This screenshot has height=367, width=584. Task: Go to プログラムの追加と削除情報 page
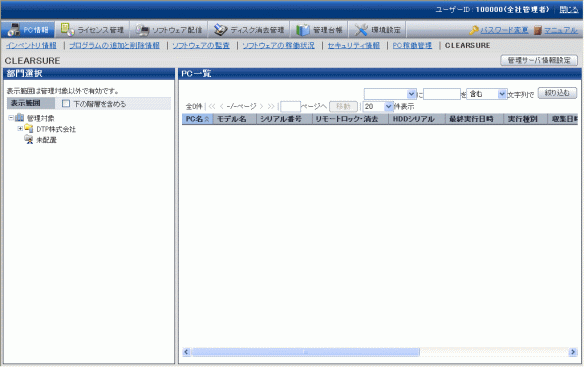point(114,45)
